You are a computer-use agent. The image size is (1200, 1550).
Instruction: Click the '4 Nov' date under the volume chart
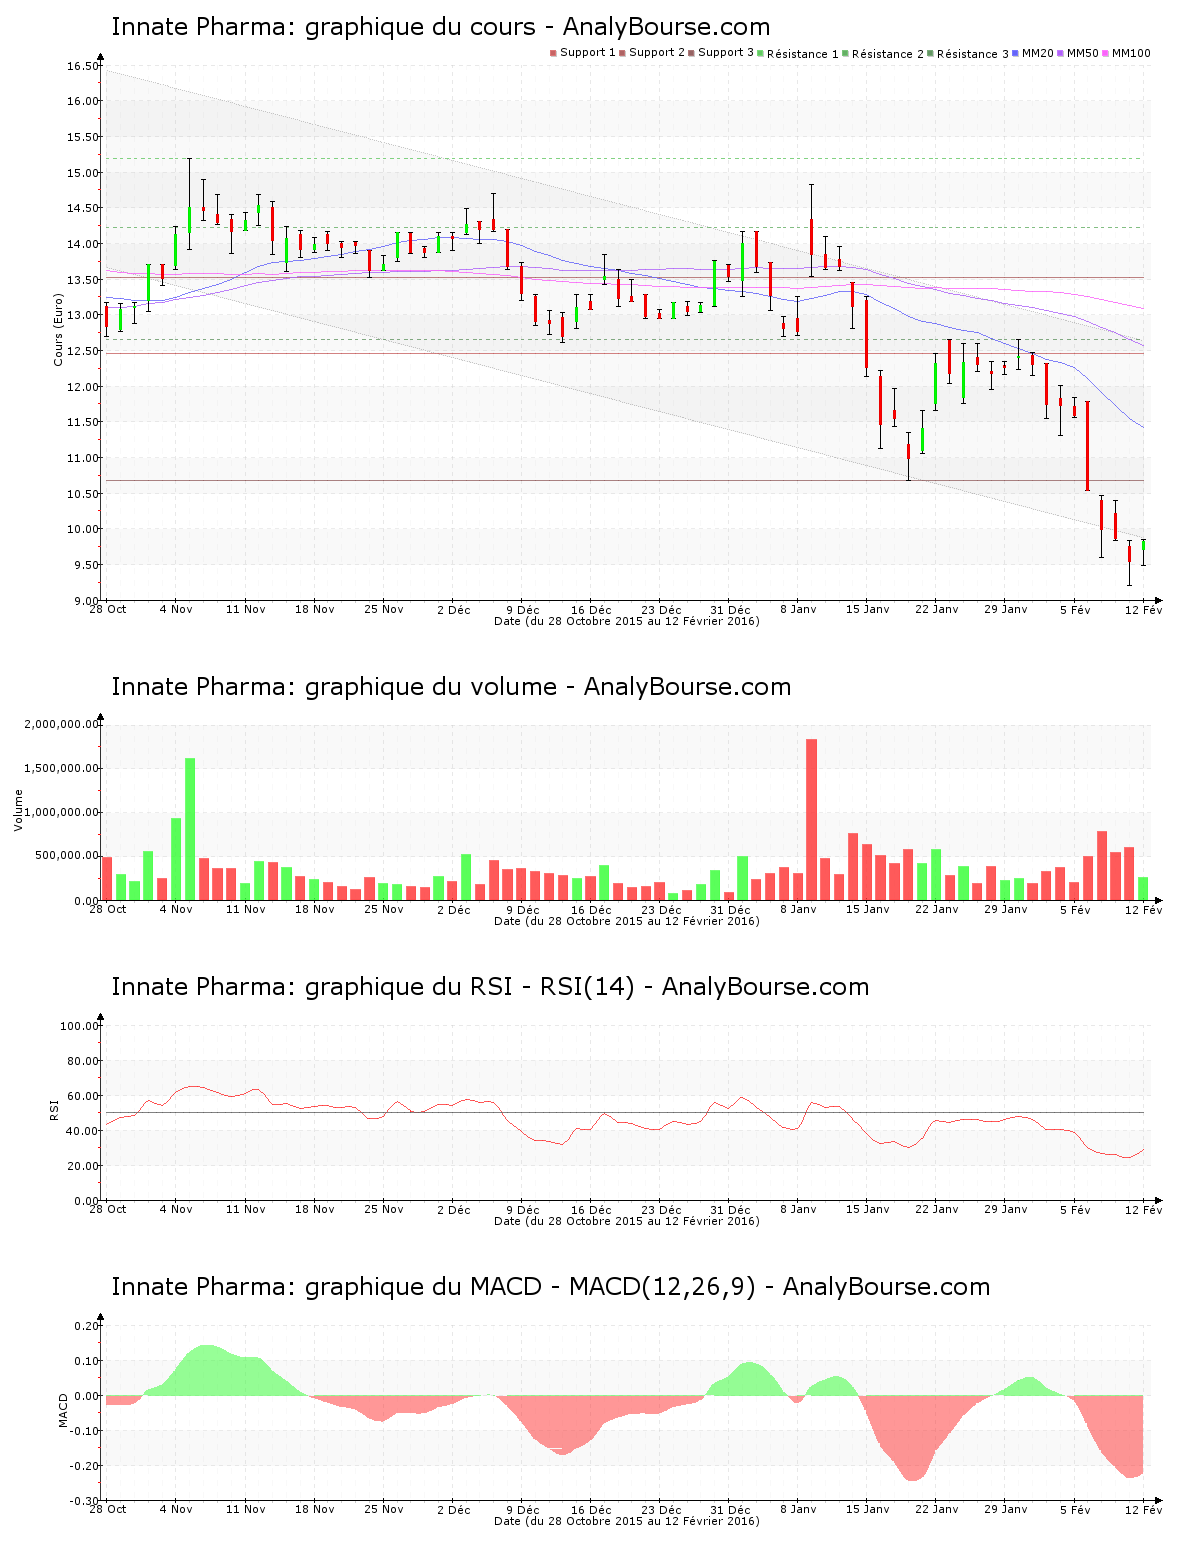pyautogui.click(x=176, y=909)
